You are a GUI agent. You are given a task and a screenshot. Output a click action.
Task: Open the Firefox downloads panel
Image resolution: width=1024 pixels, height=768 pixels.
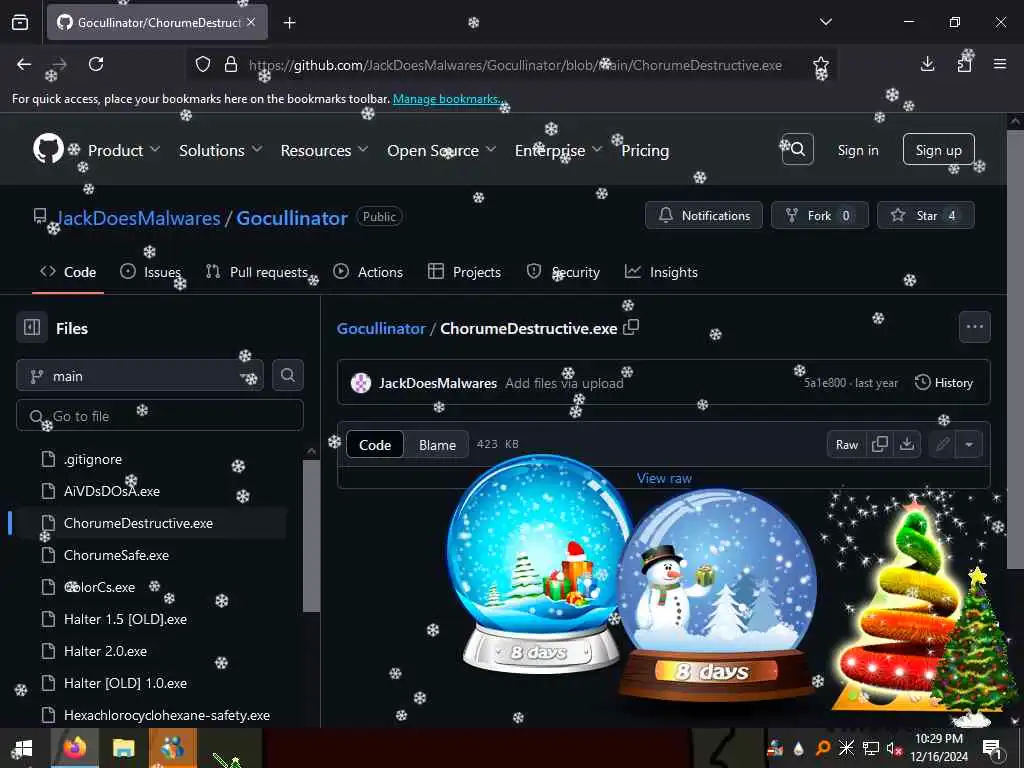pos(927,64)
